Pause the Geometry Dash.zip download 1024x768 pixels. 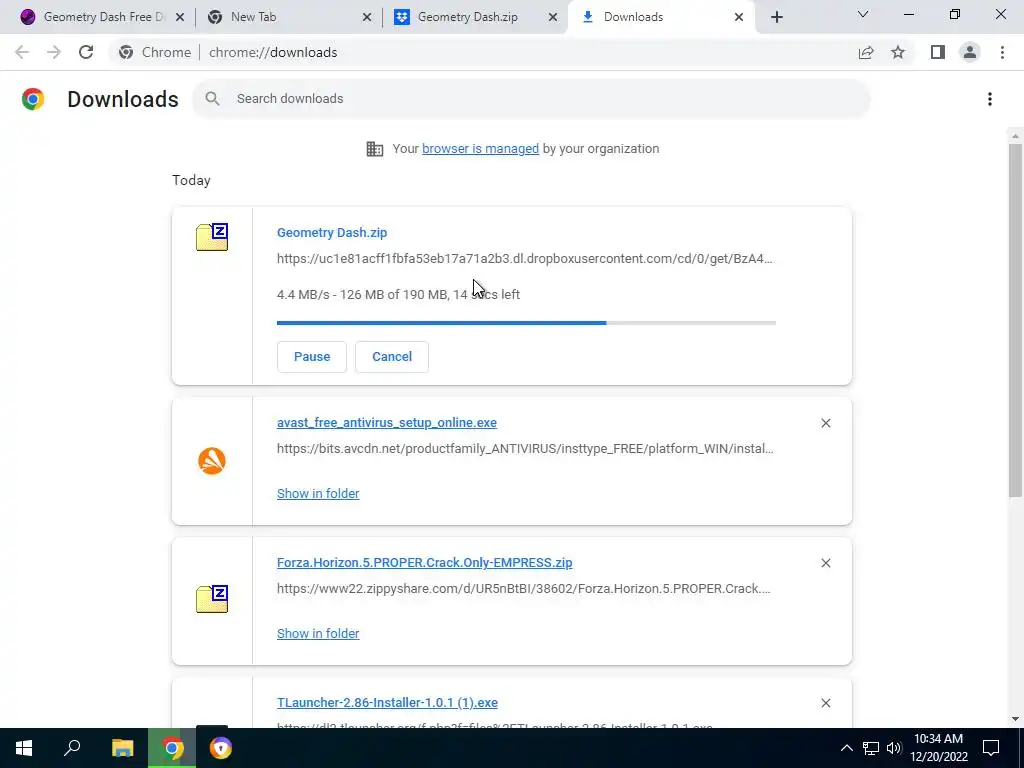tap(312, 357)
